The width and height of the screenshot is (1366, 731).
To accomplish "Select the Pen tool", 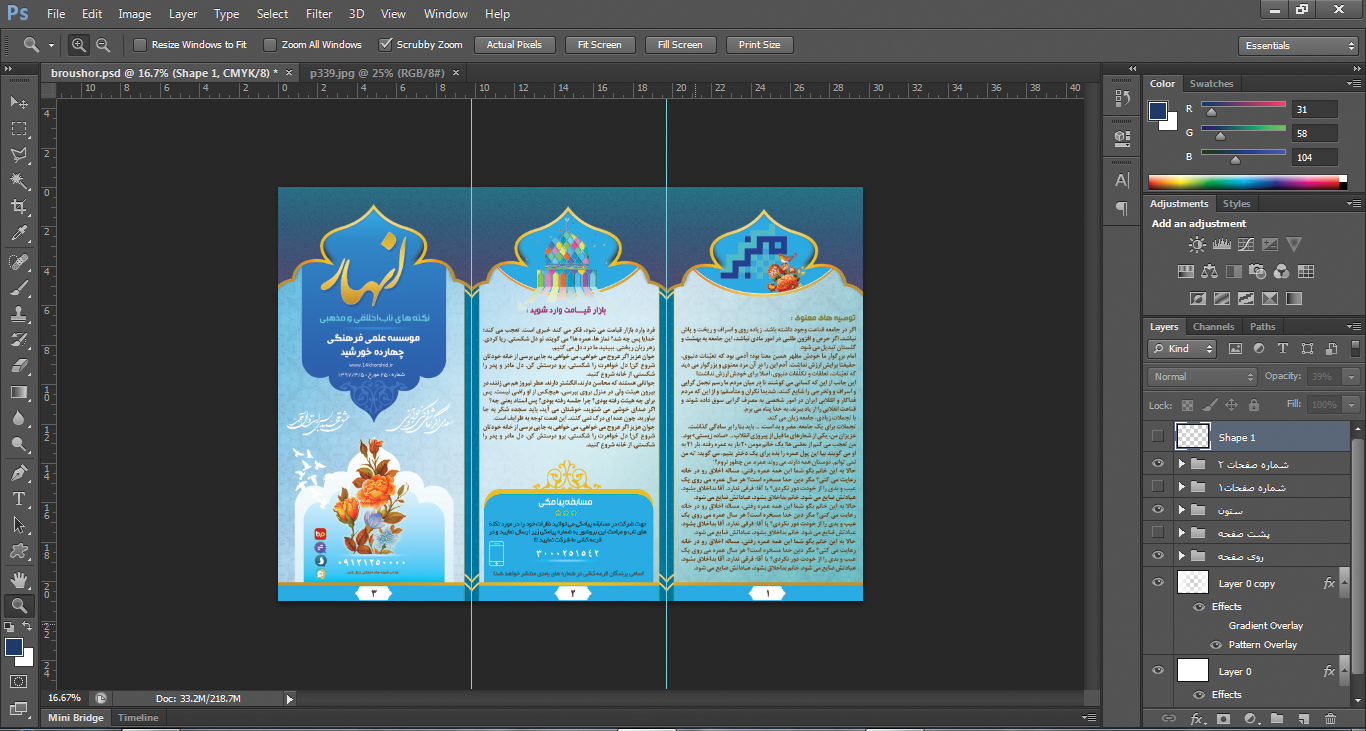I will click(19, 472).
